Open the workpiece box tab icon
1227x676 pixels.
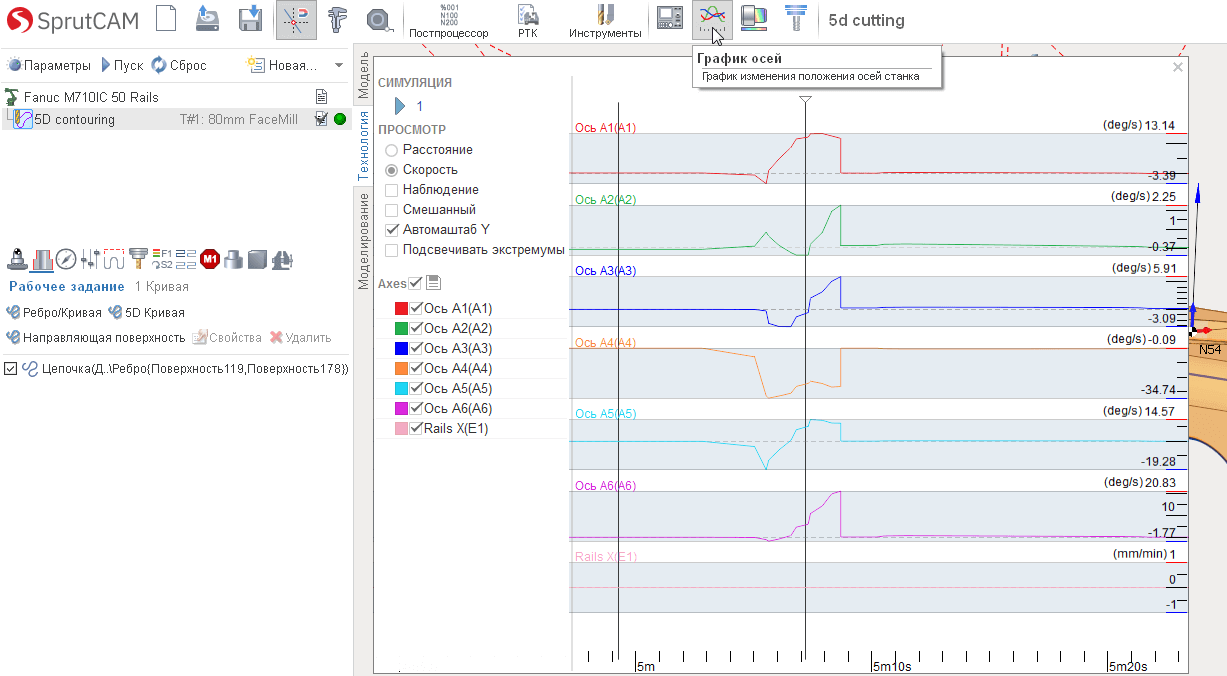point(257,259)
